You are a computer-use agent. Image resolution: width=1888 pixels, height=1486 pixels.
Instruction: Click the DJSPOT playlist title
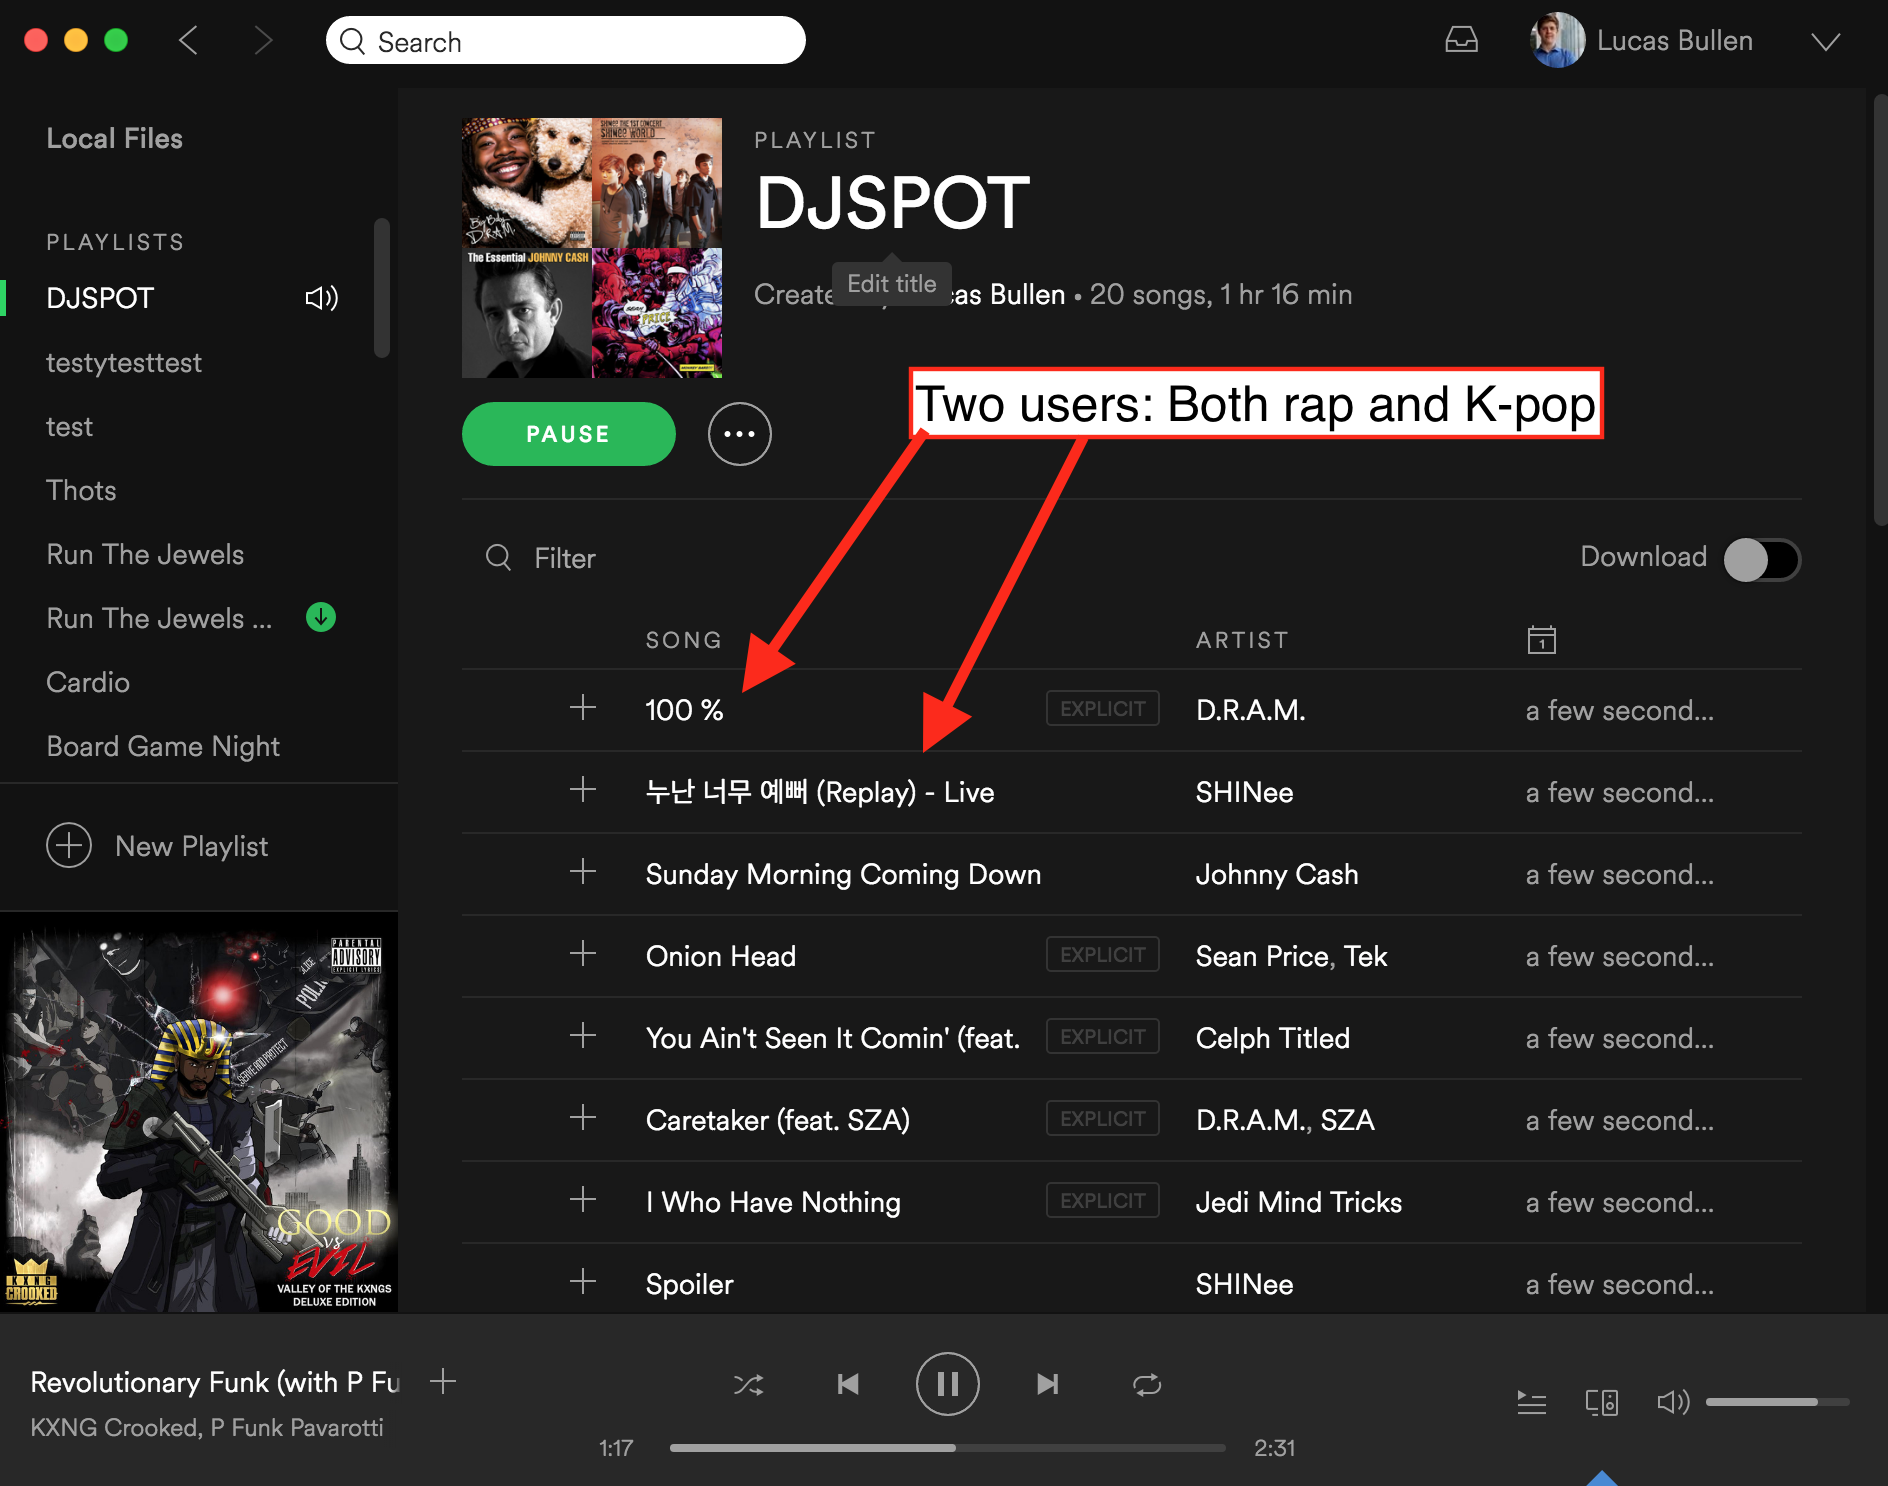tap(892, 203)
